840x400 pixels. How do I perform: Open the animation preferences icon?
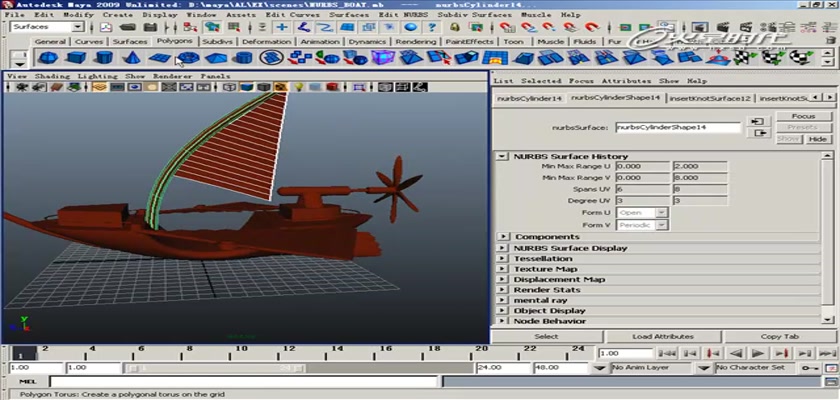pyautogui.click(x=831, y=368)
